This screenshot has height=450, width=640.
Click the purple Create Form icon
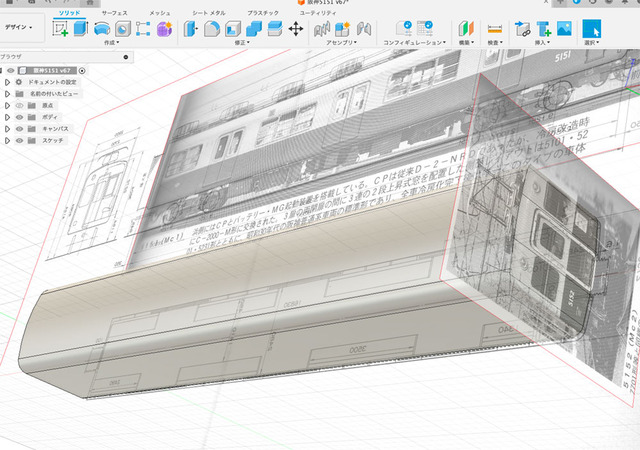click(x=164, y=29)
